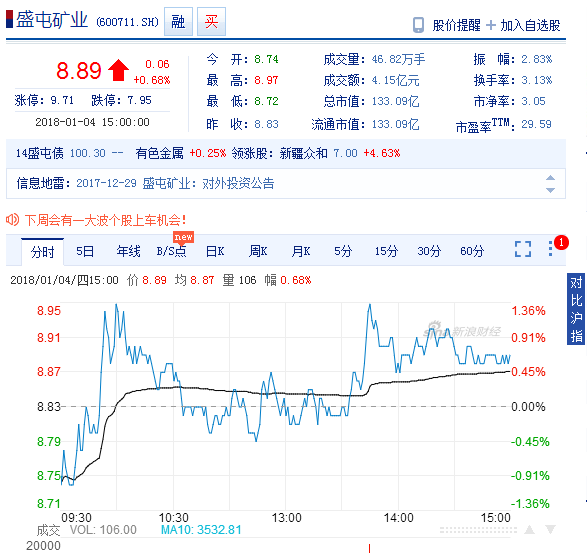This screenshot has height=553, width=587.
Task: Click the dotted slider under the chart
Action: [478, 530]
